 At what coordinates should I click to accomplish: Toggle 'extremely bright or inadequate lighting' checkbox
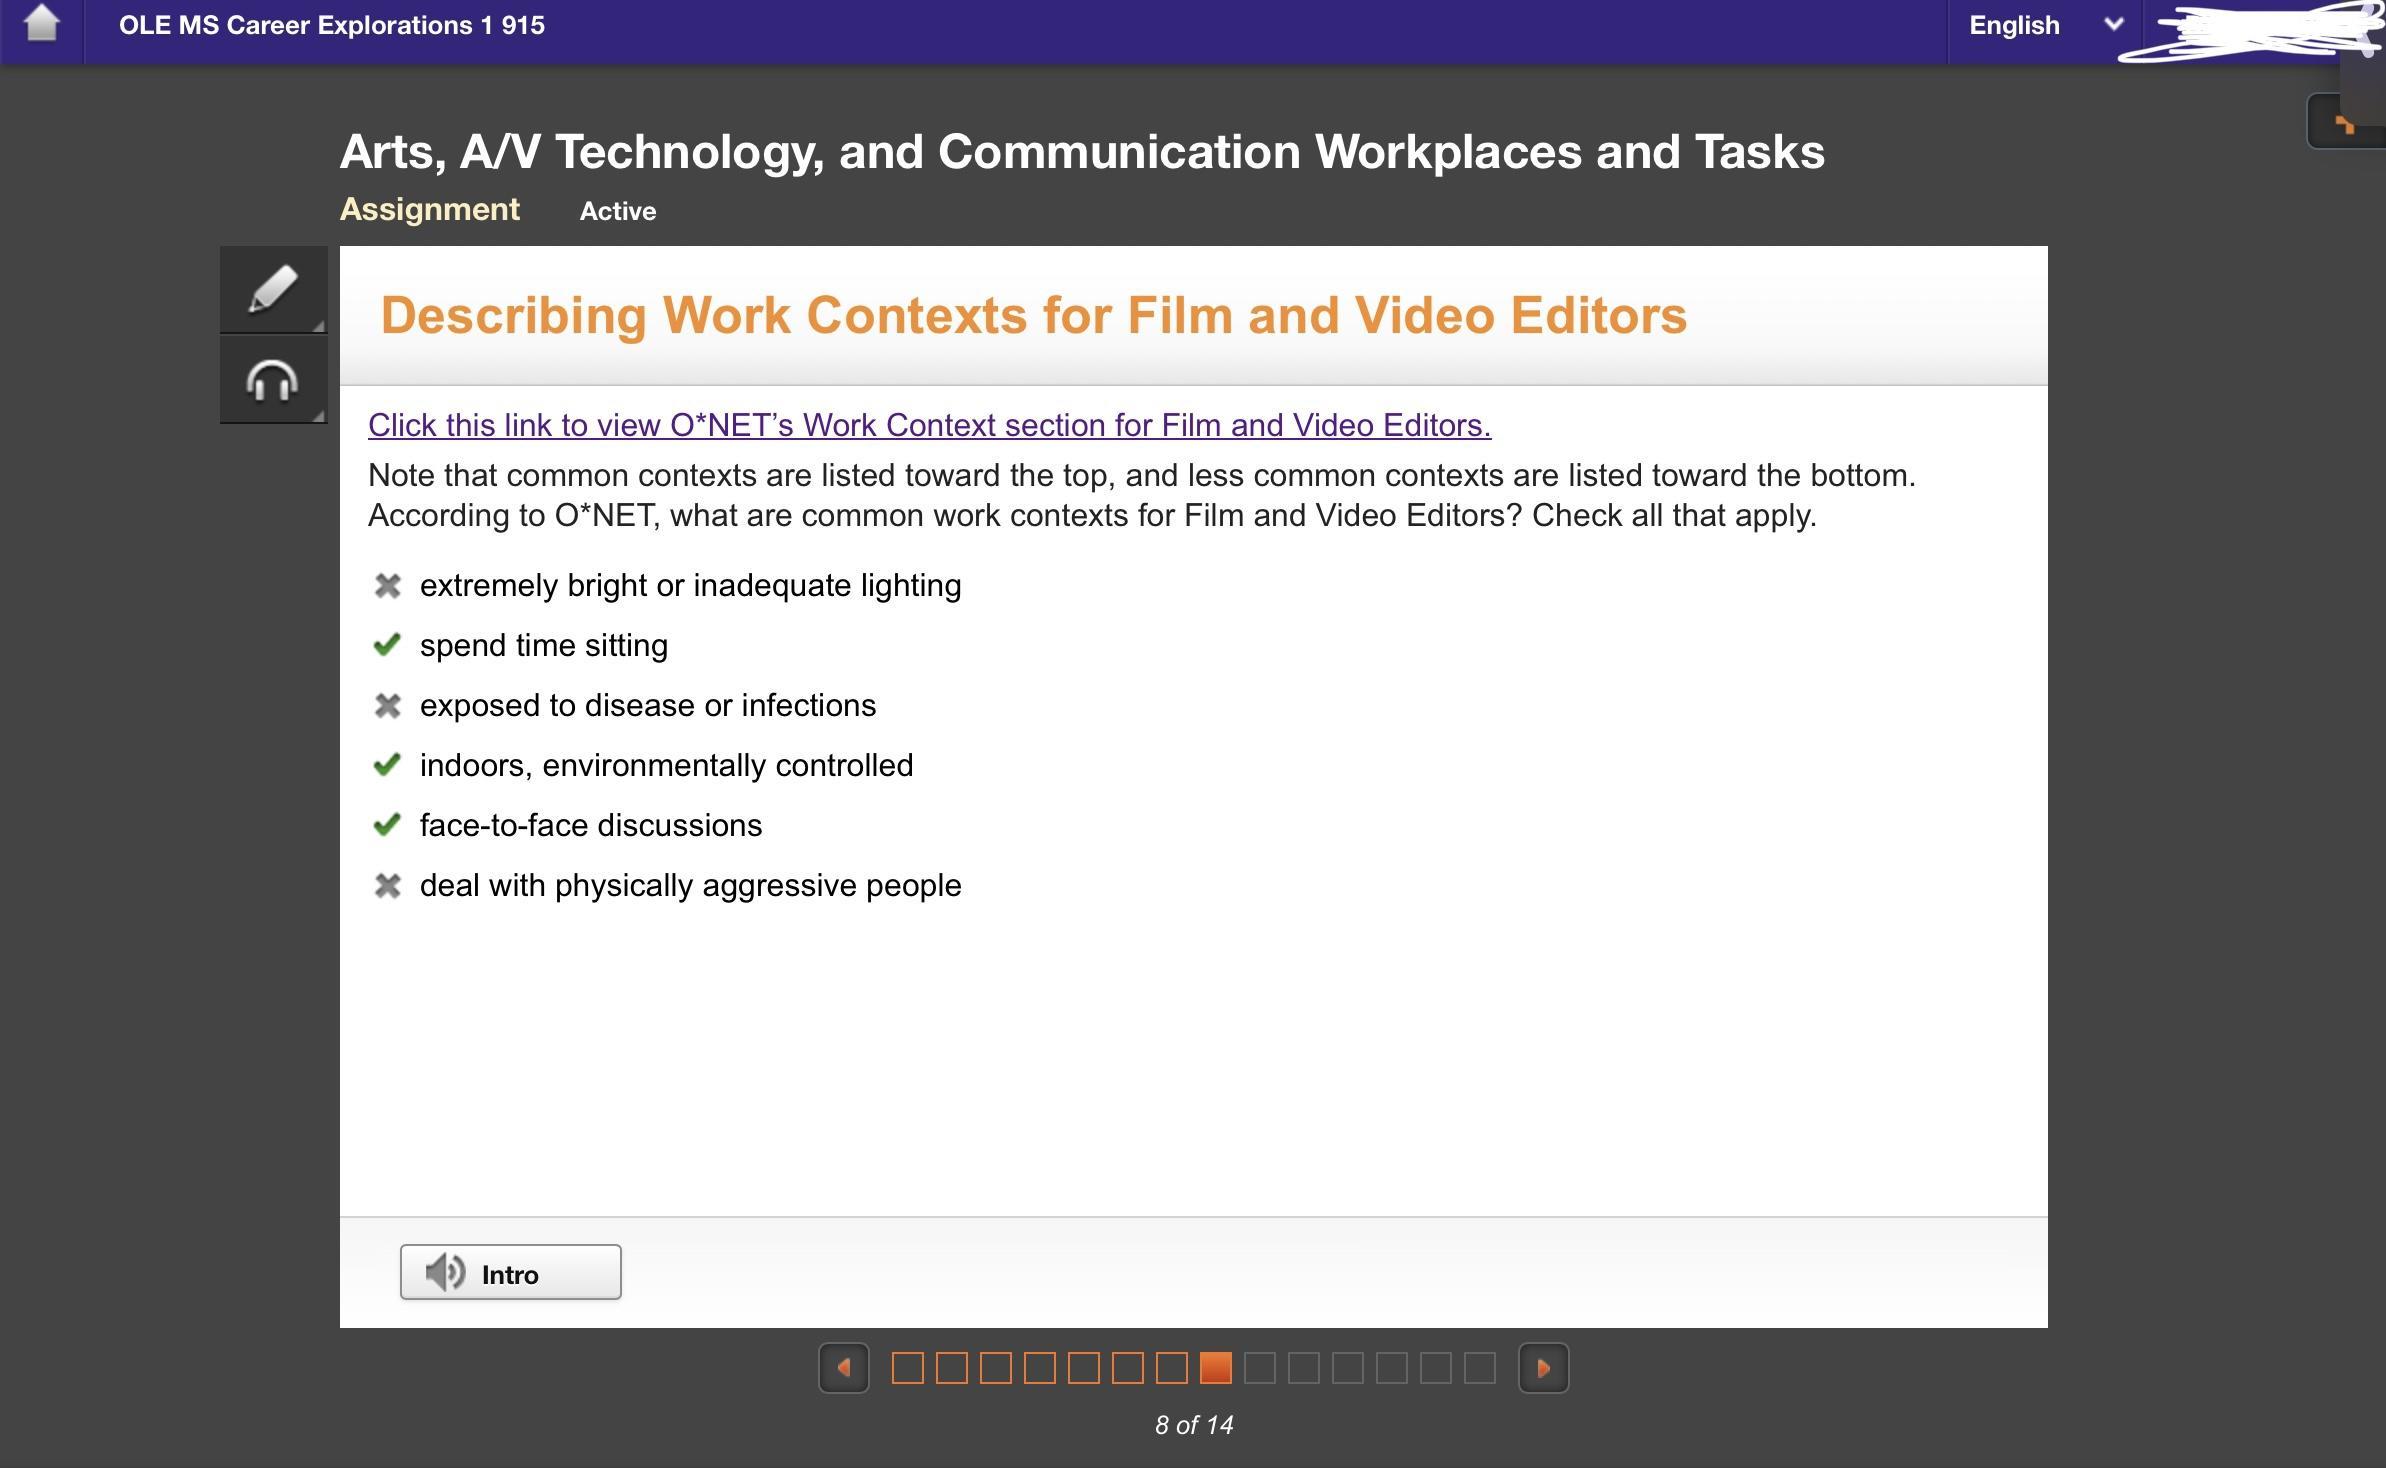(387, 586)
